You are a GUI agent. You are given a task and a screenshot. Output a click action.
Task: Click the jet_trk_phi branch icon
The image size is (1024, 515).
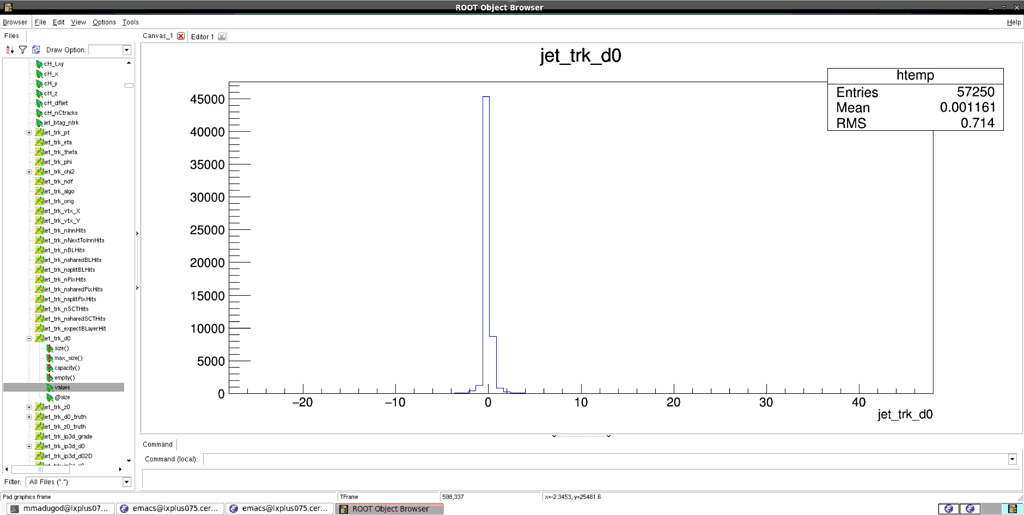coord(39,162)
